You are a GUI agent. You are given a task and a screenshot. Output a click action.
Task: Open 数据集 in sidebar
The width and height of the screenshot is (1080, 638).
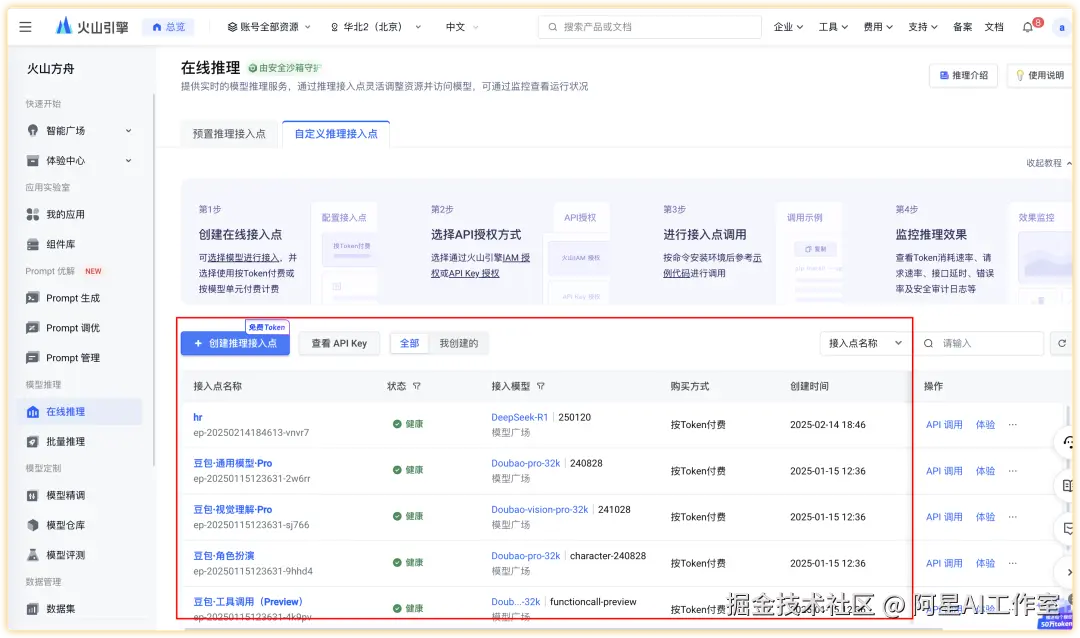(x=61, y=608)
